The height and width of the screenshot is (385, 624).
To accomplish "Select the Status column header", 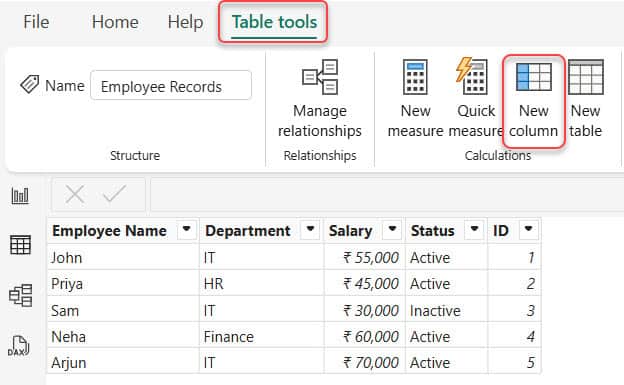I will (x=447, y=231).
